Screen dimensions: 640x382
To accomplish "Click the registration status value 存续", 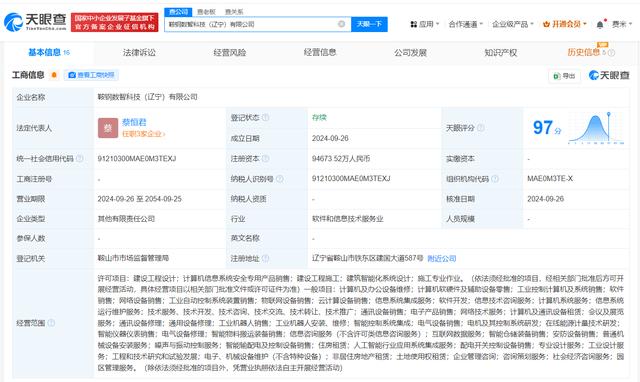I will [x=319, y=118].
